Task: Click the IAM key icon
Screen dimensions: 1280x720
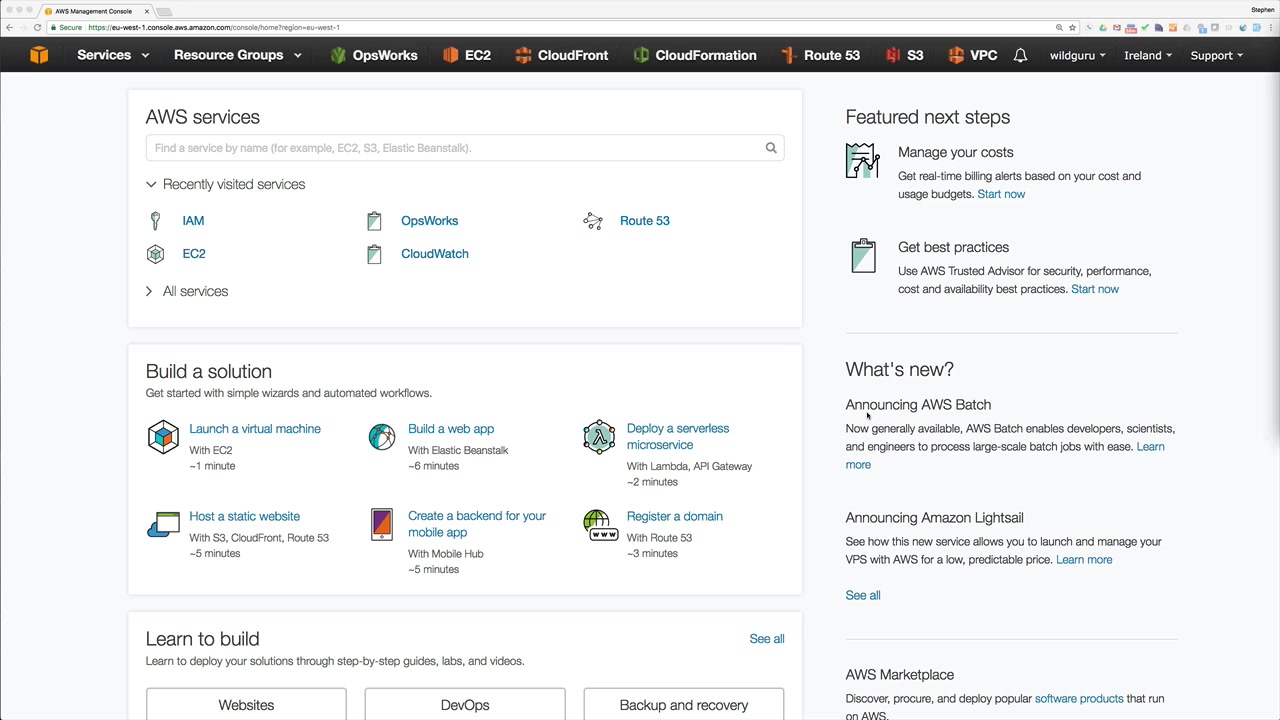Action: (155, 221)
